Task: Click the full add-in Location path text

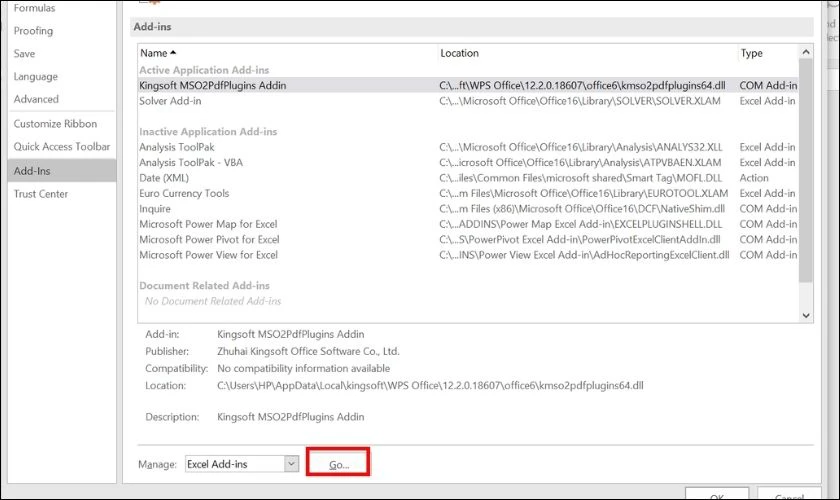Action: click(x=430, y=385)
